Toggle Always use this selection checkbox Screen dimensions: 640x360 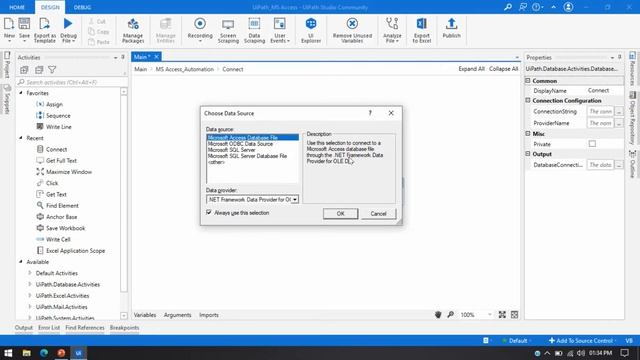pyautogui.click(x=209, y=213)
